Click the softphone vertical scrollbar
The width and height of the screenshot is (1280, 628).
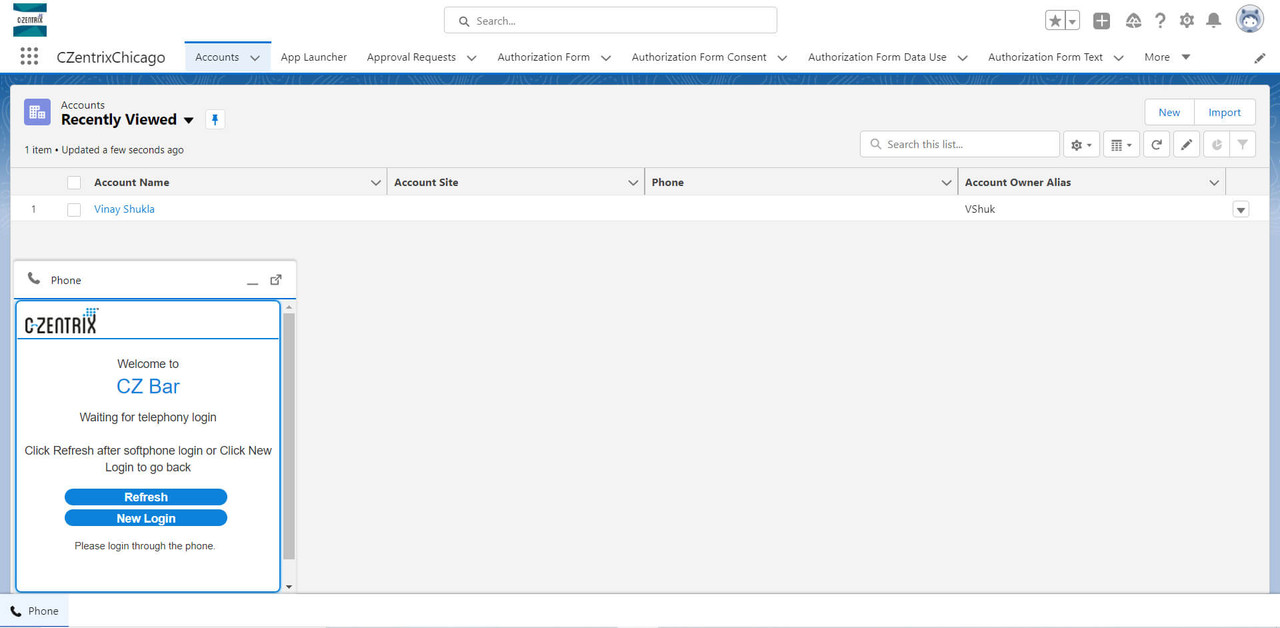coord(289,435)
